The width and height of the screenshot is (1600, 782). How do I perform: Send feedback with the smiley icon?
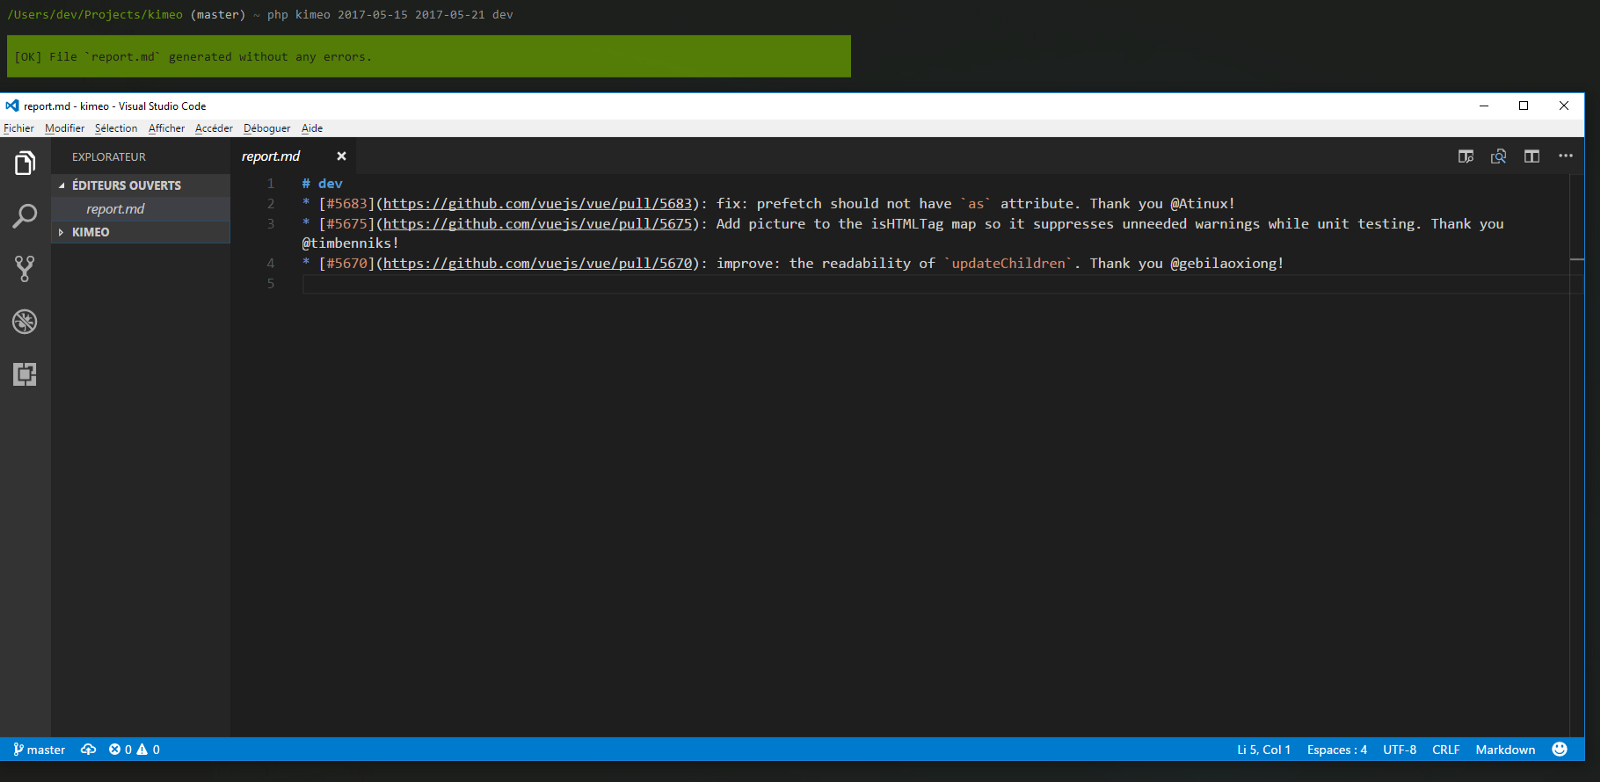pyautogui.click(x=1560, y=750)
